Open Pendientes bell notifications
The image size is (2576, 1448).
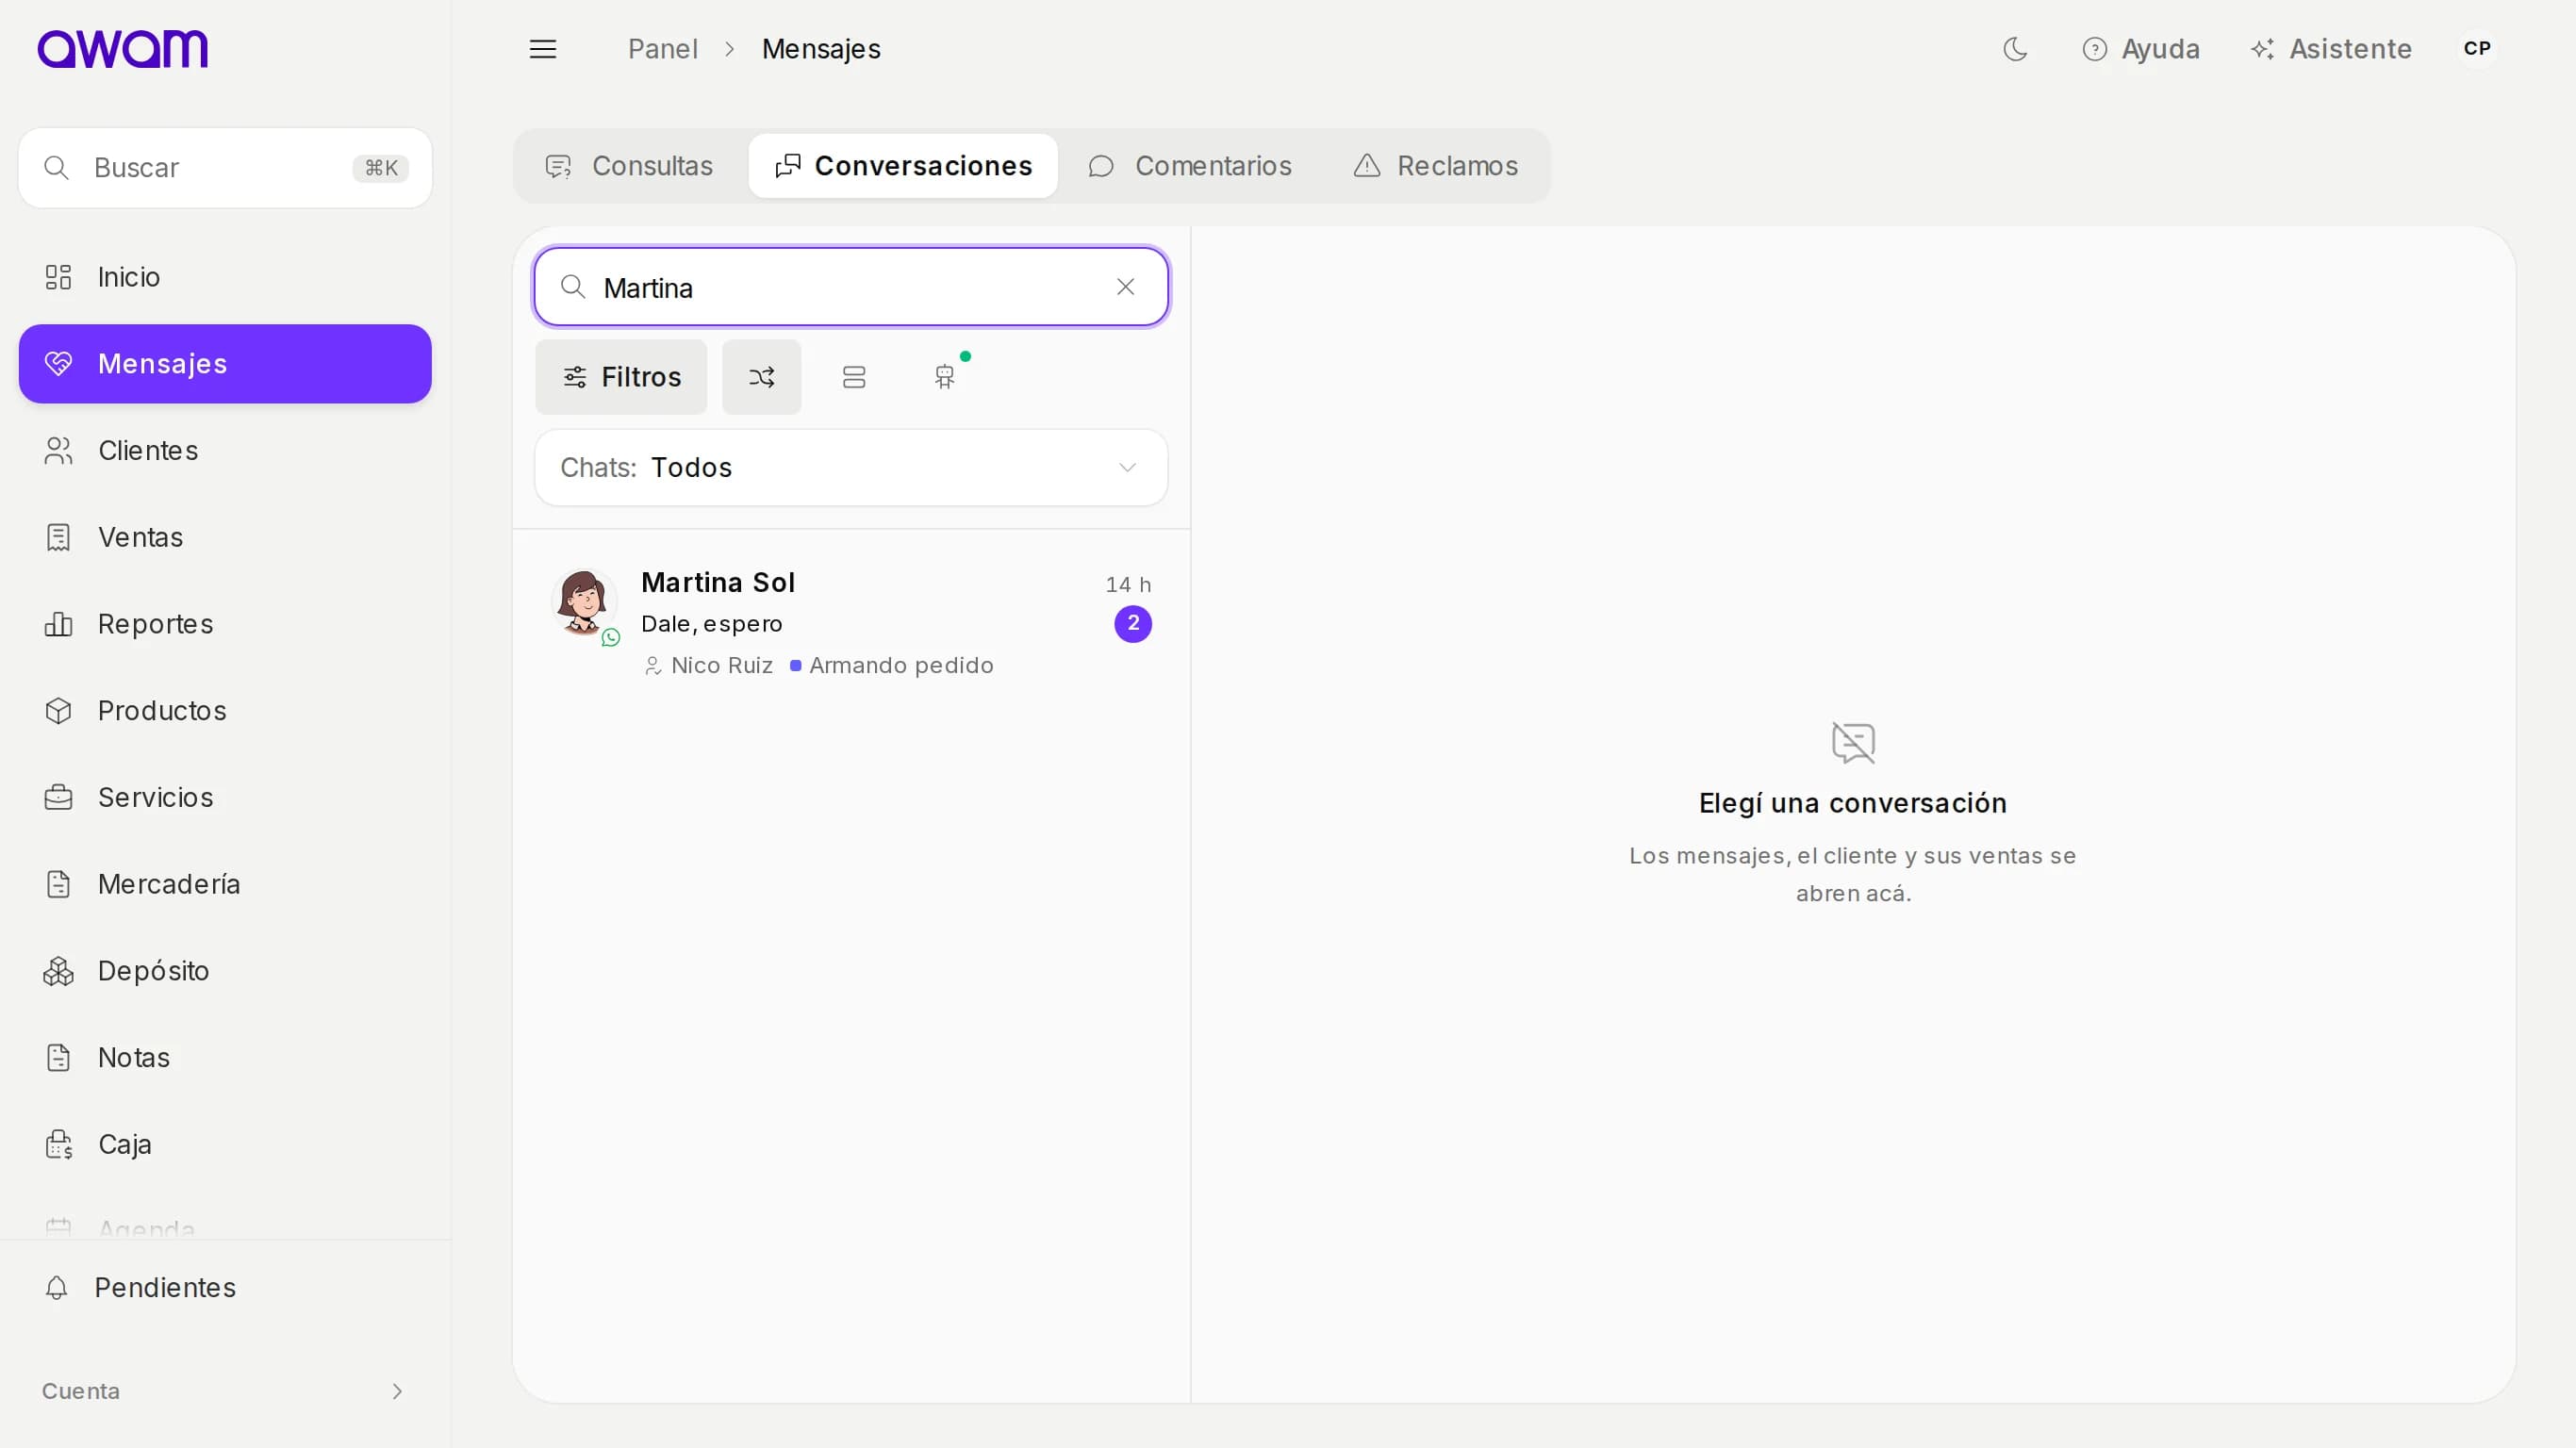[x=225, y=1288]
